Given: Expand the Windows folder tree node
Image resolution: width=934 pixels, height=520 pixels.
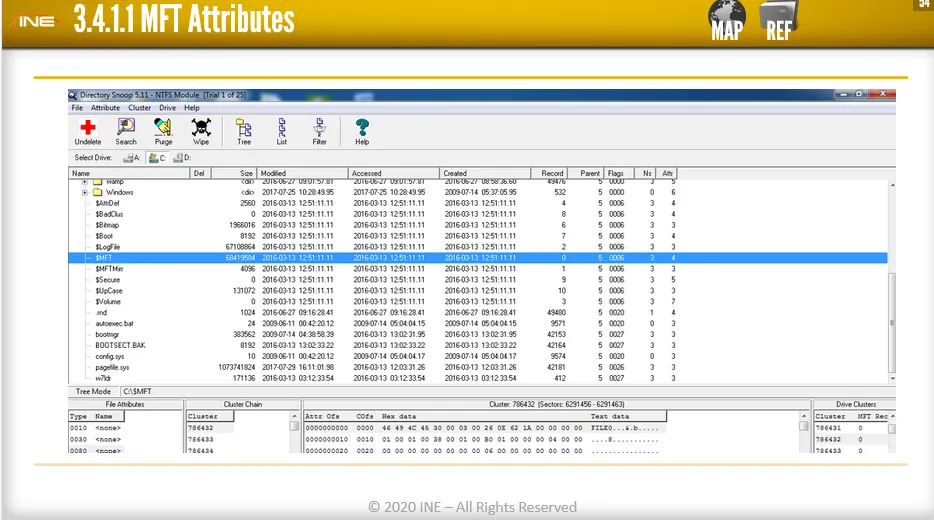Looking at the screenshot, I should (x=85, y=192).
